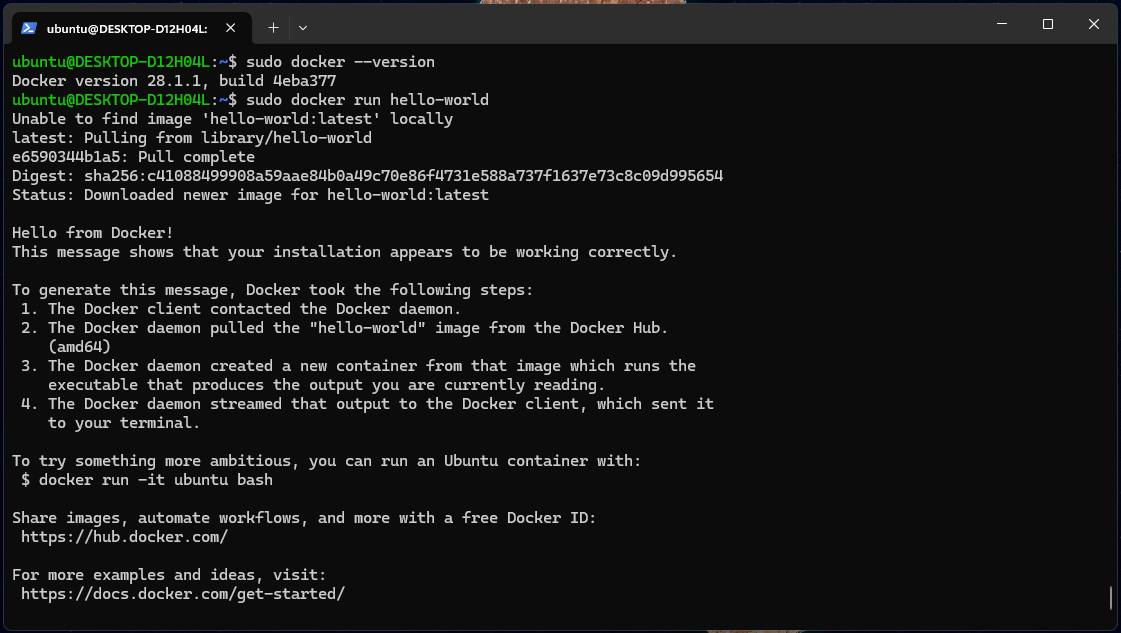Screen dimensions: 1121x633
Task: Click the scrollbar thumb at the right edge
Action: [1111, 597]
